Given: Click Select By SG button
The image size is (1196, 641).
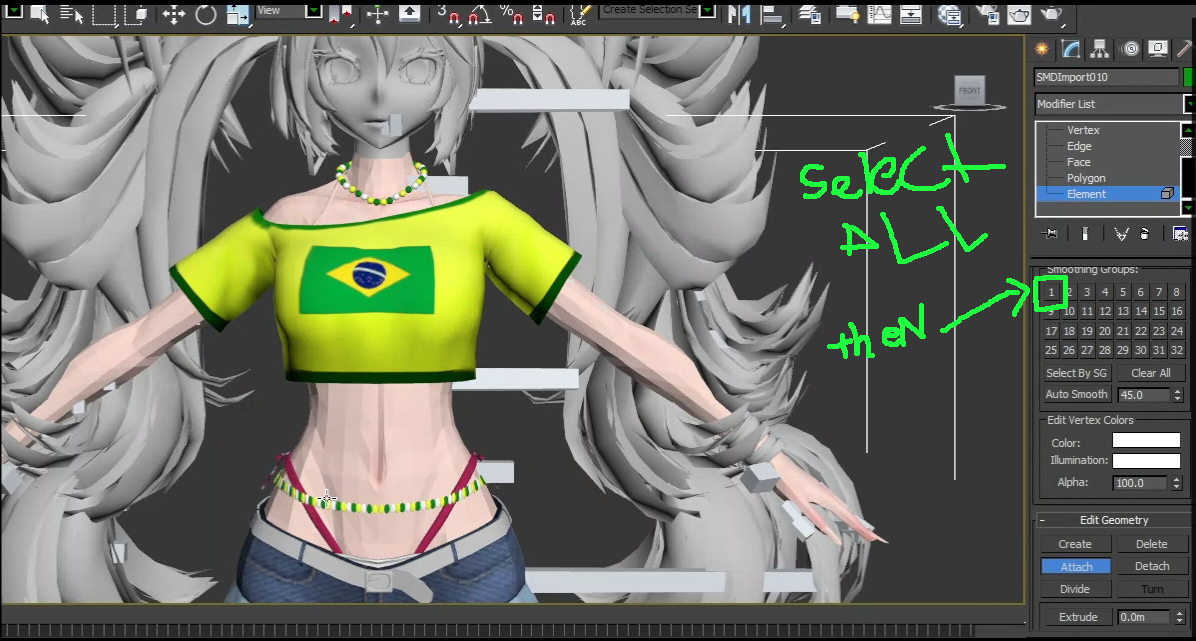Looking at the screenshot, I should pos(1075,373).
